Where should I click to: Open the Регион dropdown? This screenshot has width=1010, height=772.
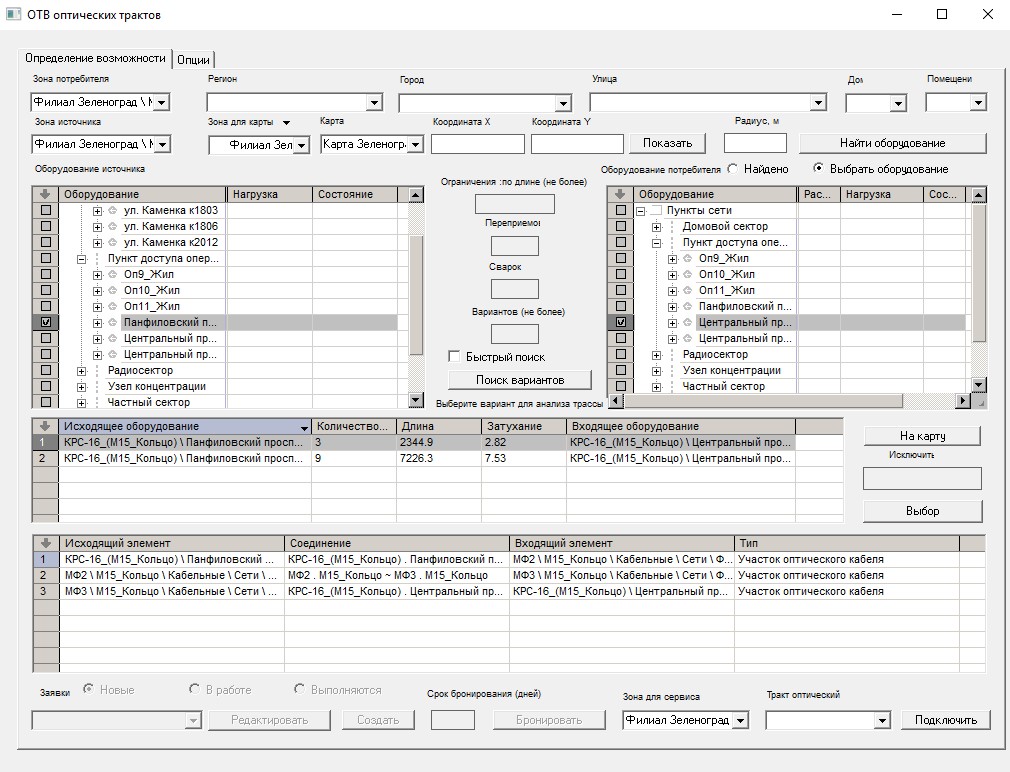coord(374,102)
